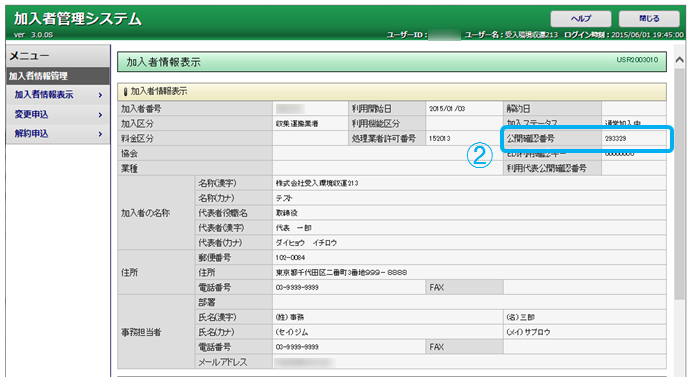Open 解約申込 menu item
692x384 pixels.
(31, 134)
